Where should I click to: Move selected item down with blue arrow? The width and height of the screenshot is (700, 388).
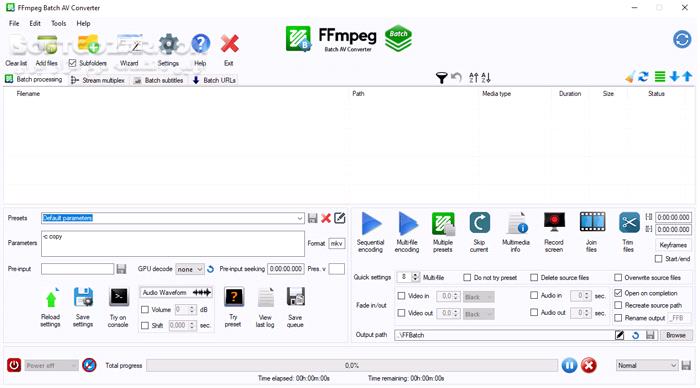pos(675,77)
